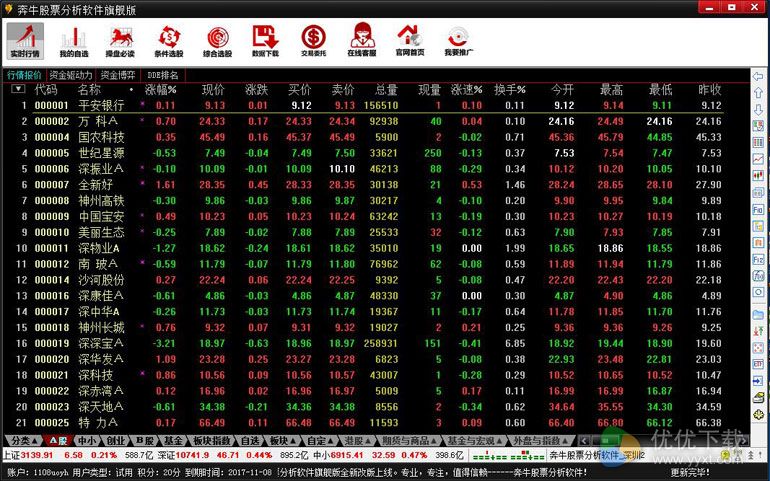Click the 深证 index value 10741.9
The width and height of the screenshot is (770, 481).
(x=191, y=455)
